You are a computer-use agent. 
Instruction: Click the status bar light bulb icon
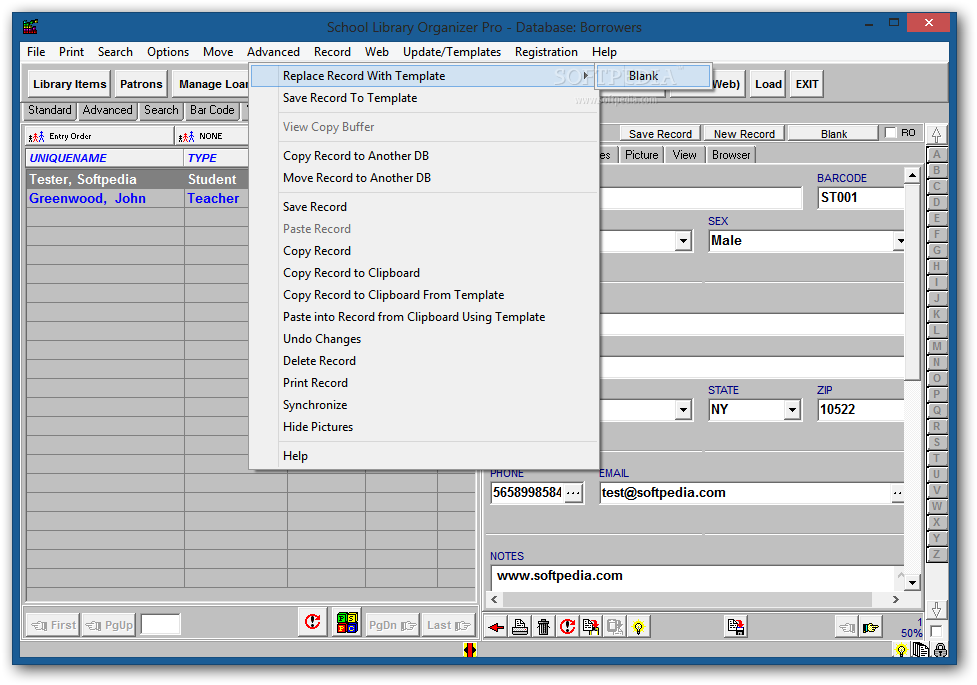pyautogui.click(x=900, y=651)
